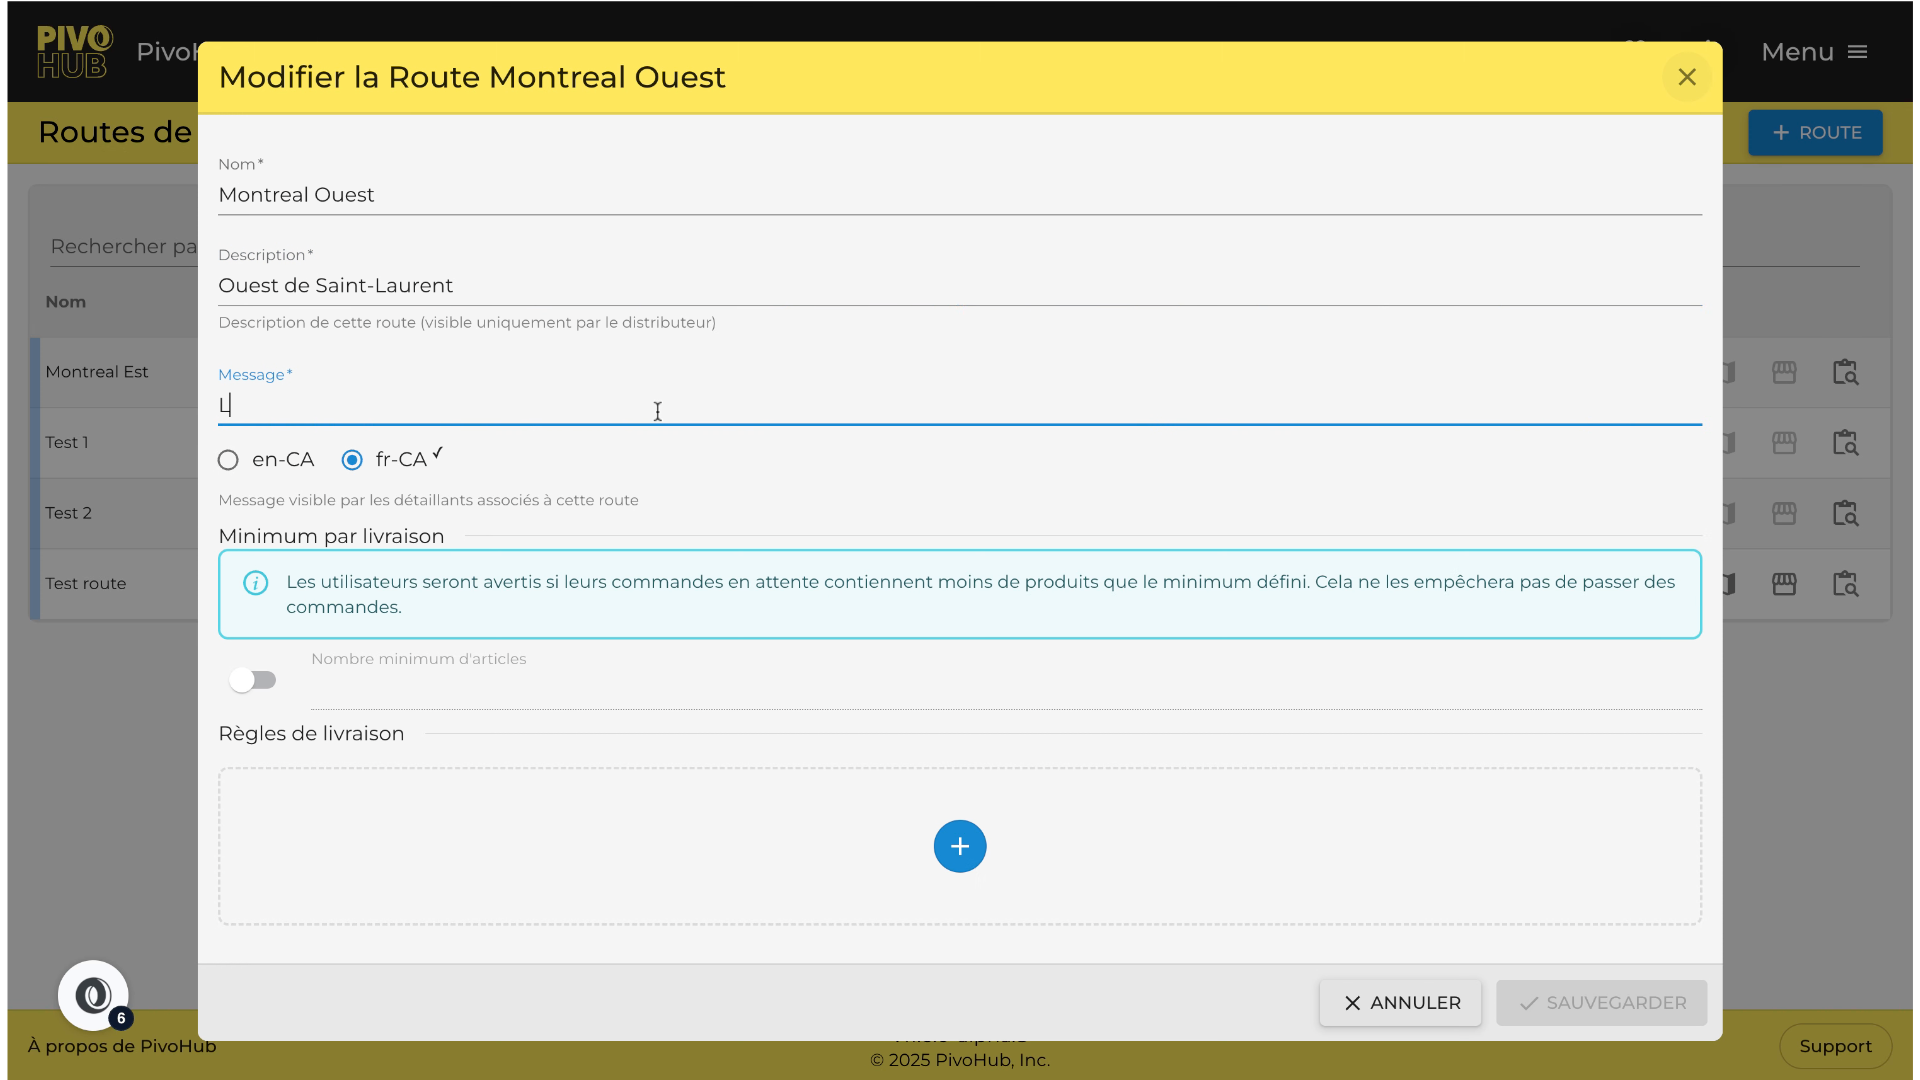This screenshot has height=1080, width=1920.
Task: Click the Nom input field
Action: click(x=958, y=195)
